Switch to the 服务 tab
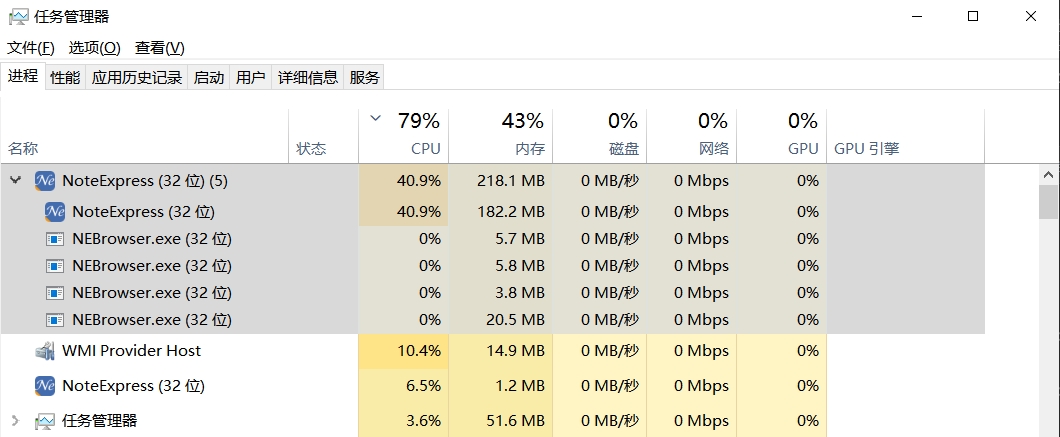Viewport: 1060px width, 437px height. point(364,77)
